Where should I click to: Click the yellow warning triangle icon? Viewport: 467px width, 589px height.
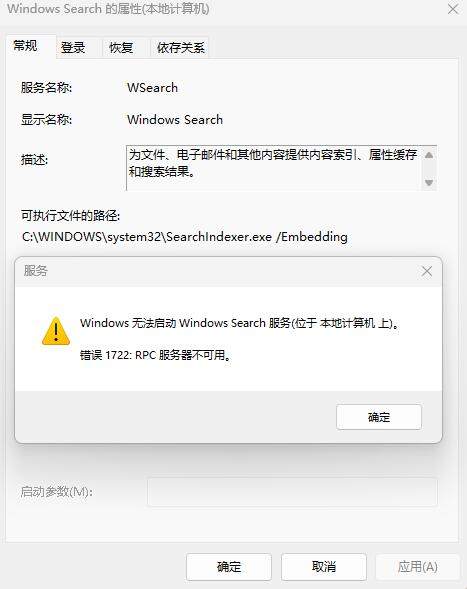tap(56, 331)
